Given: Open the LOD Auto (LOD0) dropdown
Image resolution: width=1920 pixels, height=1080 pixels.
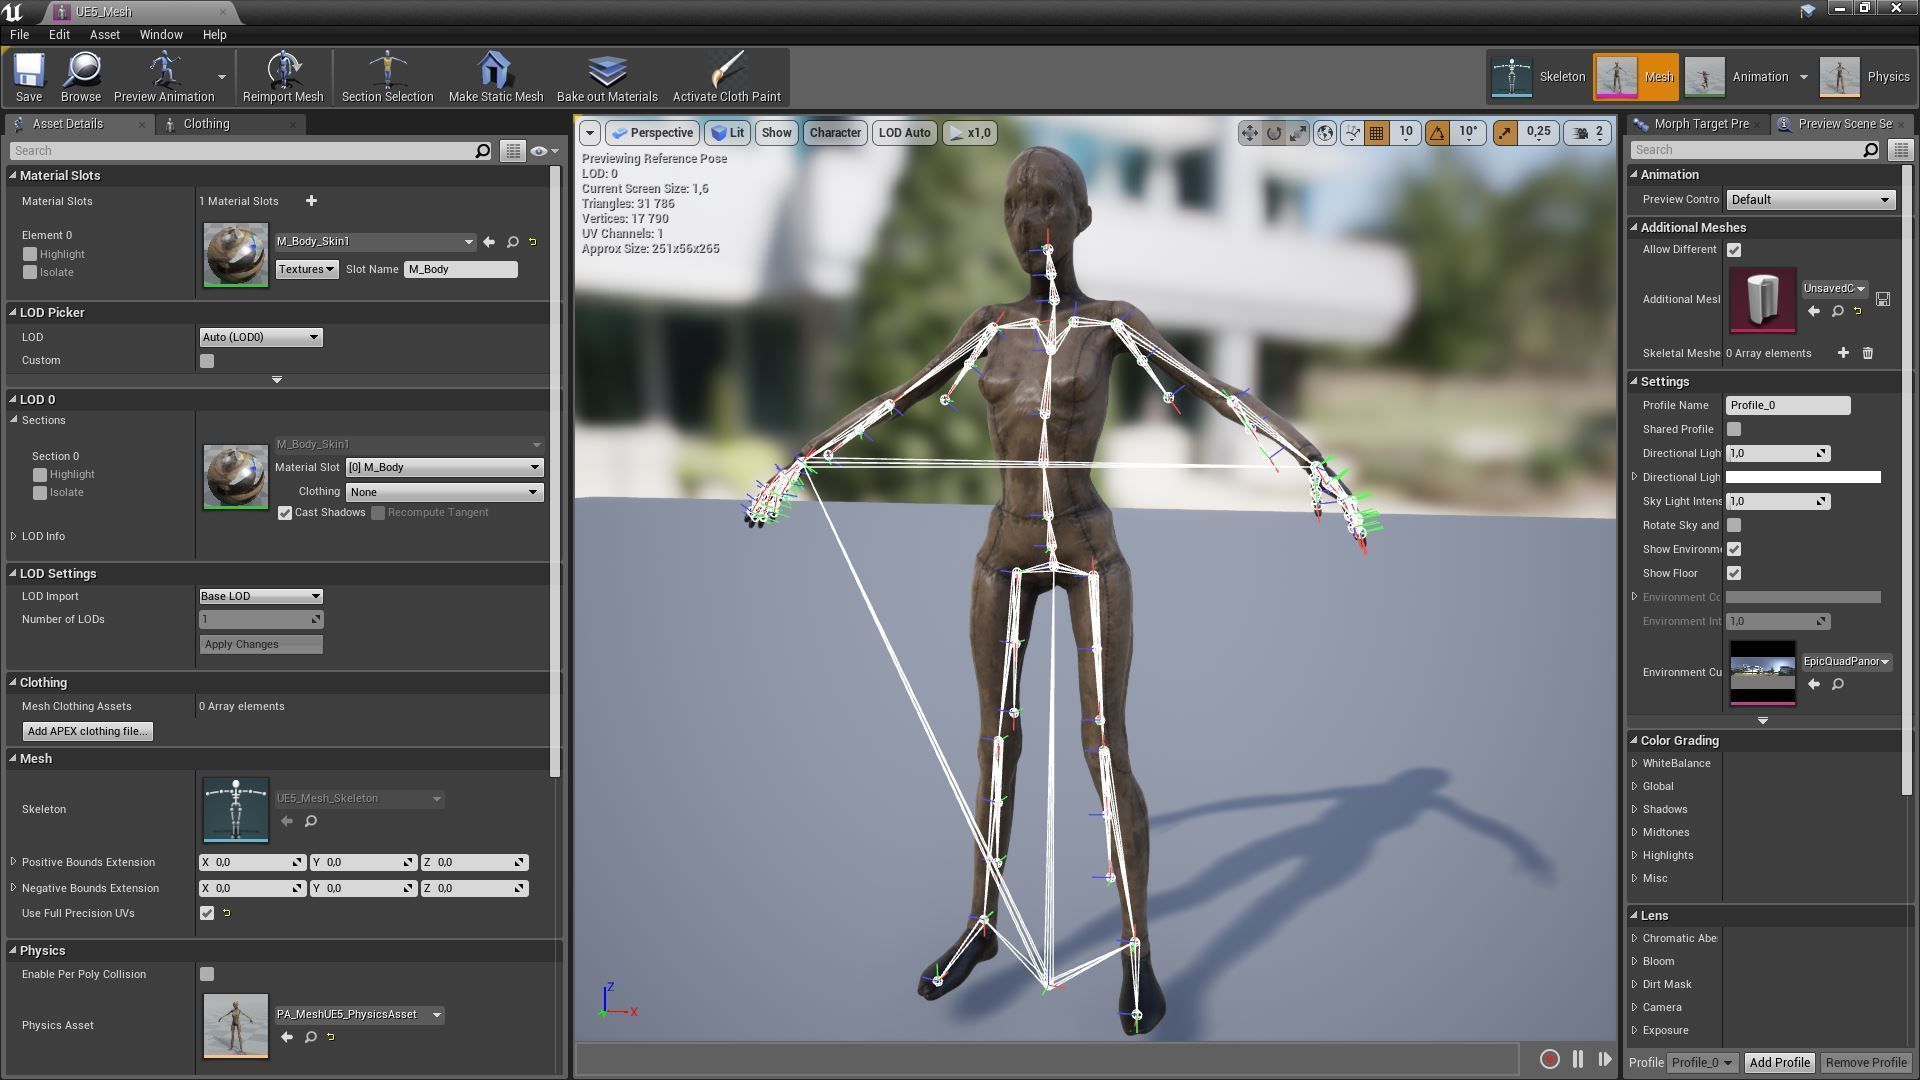Looking at the screenshot, I should point(260,337).
